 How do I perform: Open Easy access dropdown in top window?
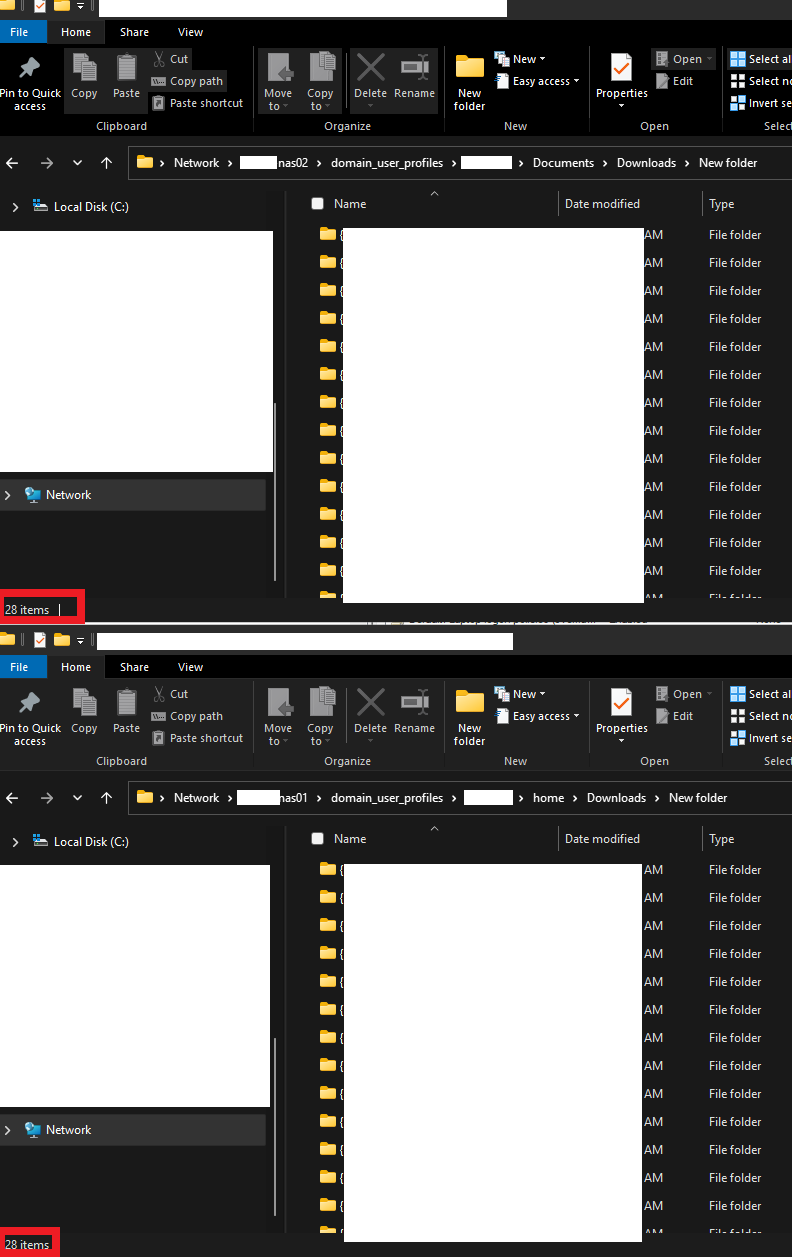[538, 81]
